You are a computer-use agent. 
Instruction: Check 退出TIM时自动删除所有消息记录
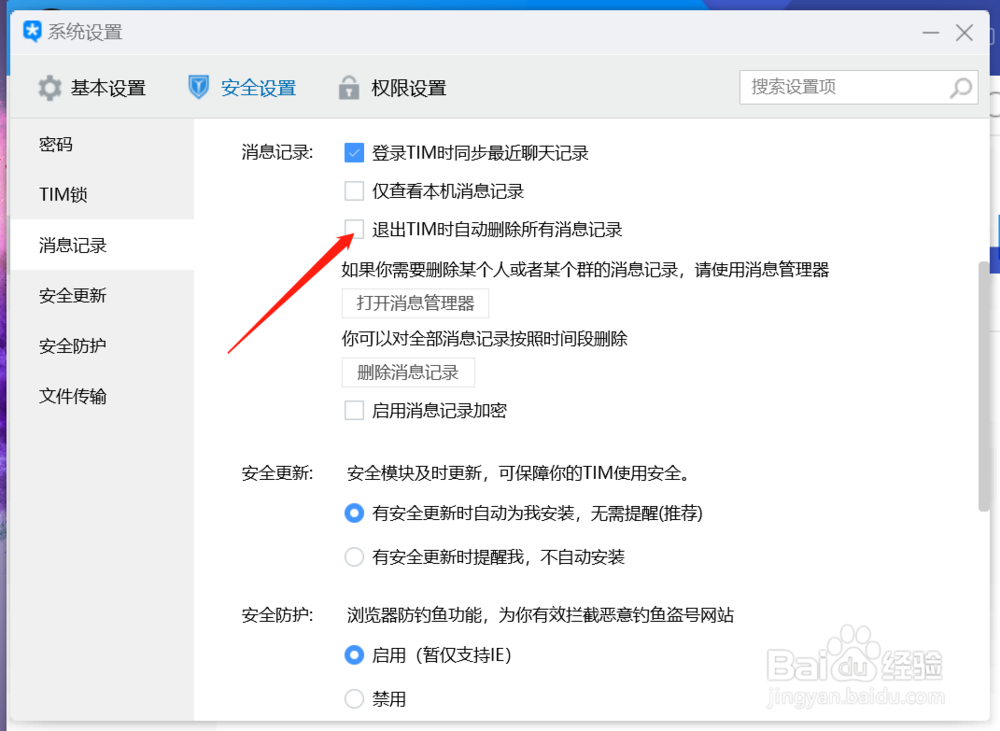(x=354, y=229)
